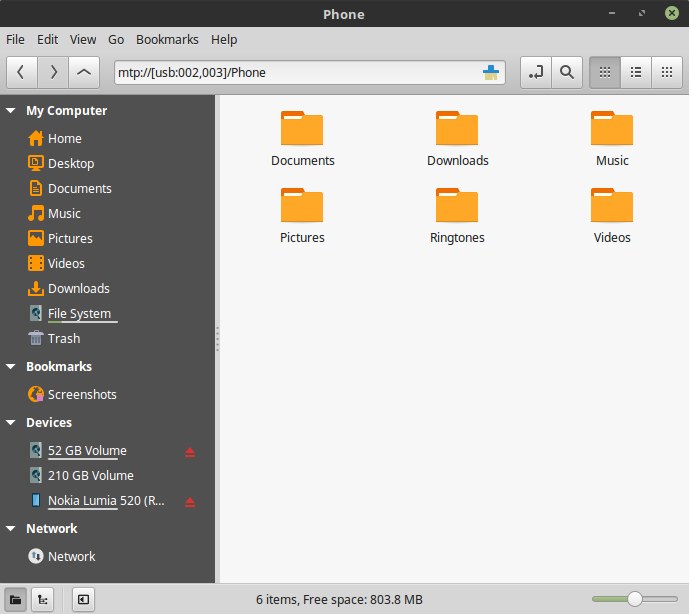689x614 pixels.
Task: Navigate up to the parent folder
Action: [x=85, y=72]
